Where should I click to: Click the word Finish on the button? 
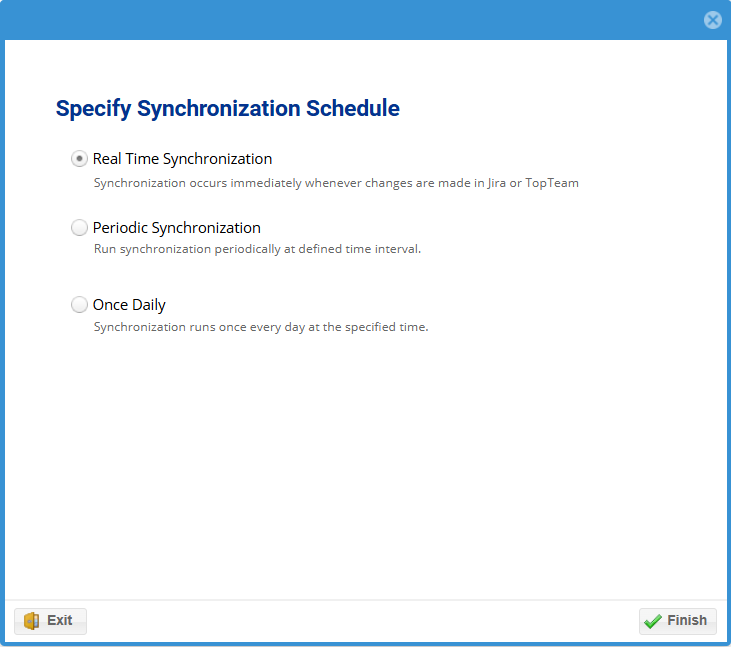[687, 621]
